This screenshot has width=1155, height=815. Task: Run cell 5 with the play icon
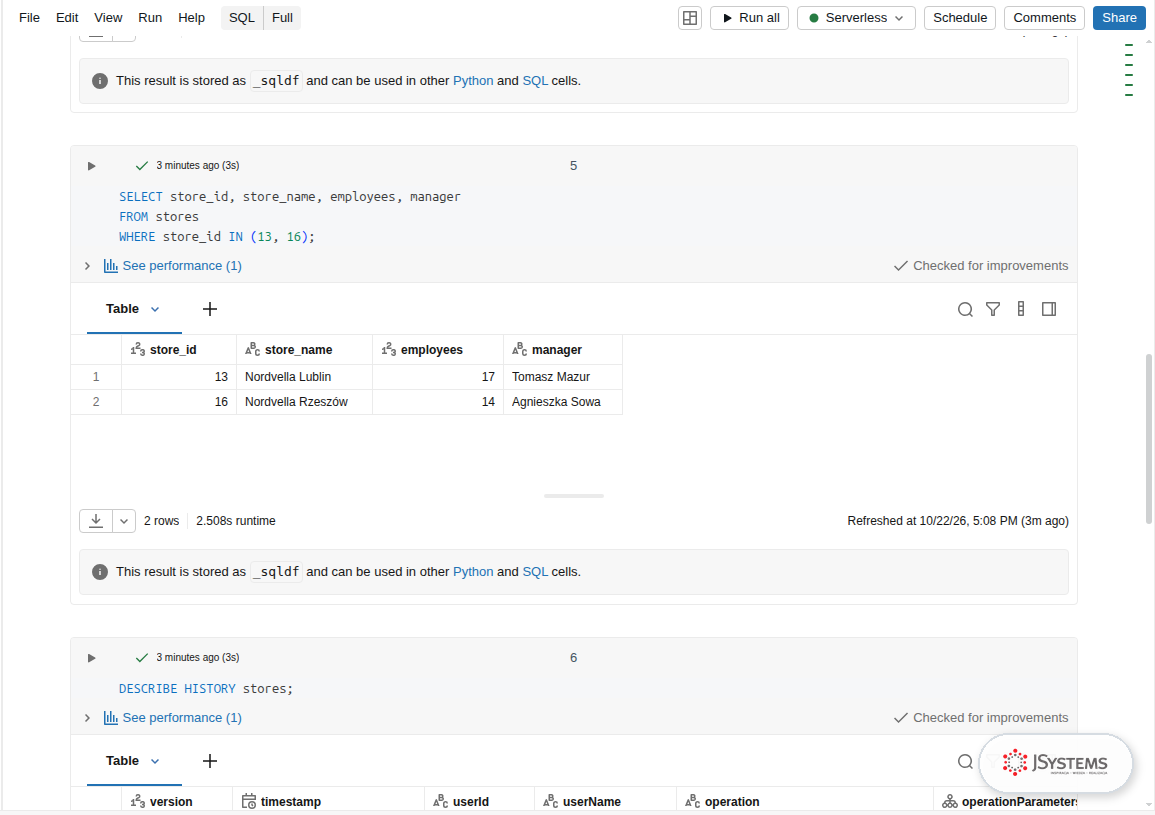point(91,166)
